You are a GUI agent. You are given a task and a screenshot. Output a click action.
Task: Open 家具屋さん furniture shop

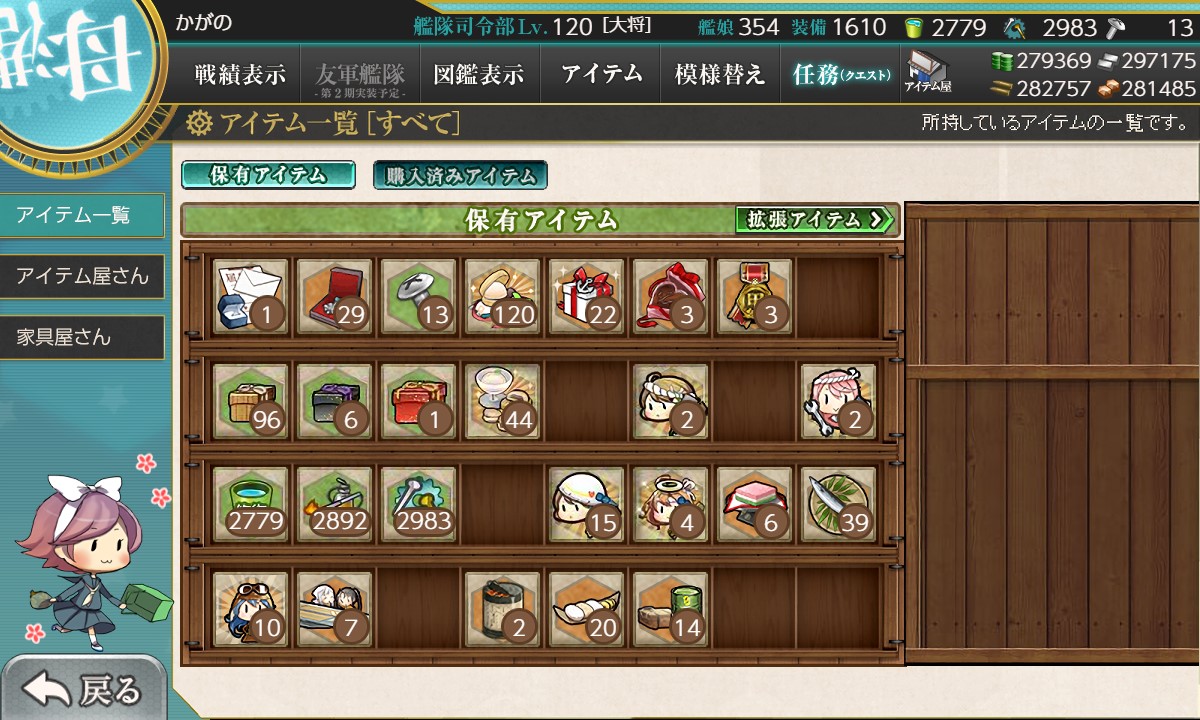[x=82, y=338]
